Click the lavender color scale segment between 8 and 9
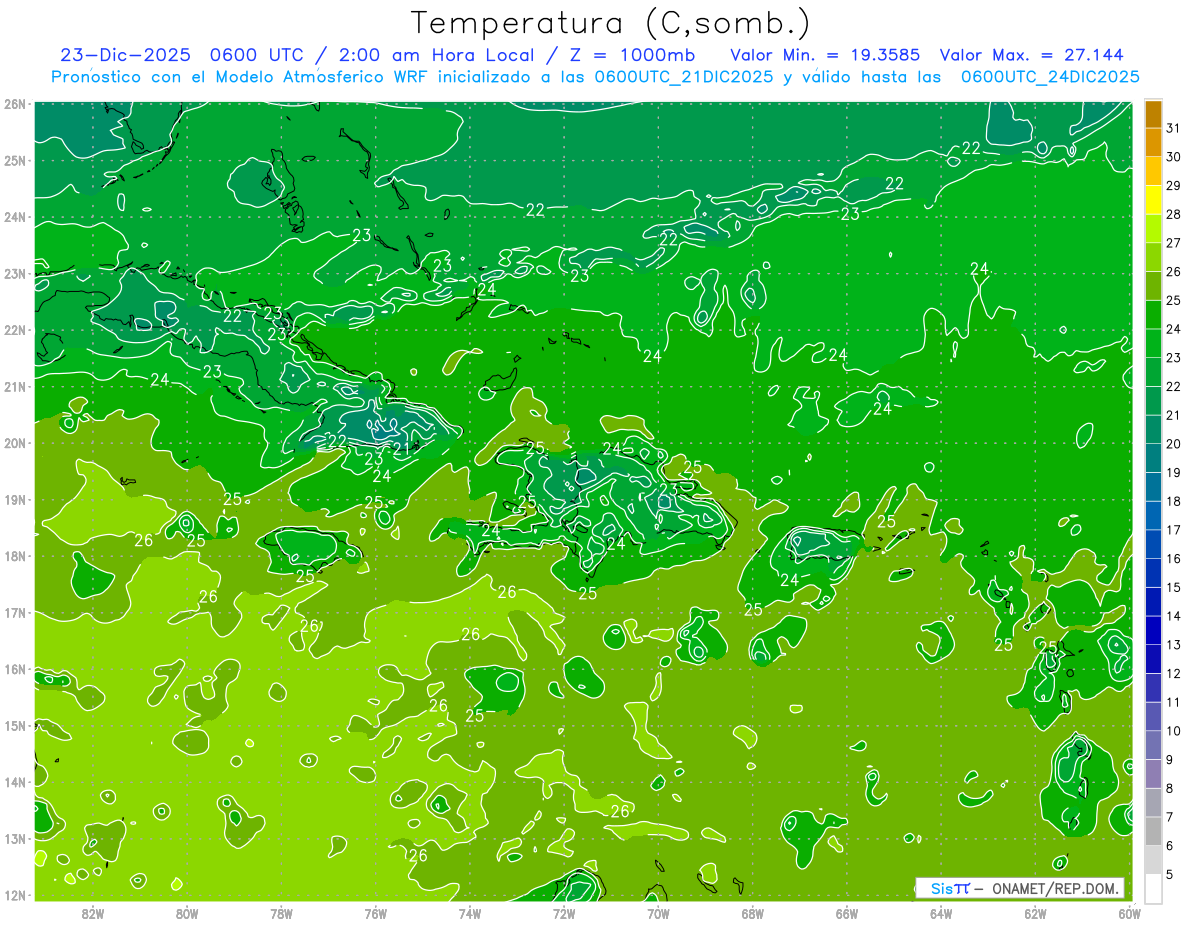The width and height of the screenshot is (1200, 927). coord(1153,774)
